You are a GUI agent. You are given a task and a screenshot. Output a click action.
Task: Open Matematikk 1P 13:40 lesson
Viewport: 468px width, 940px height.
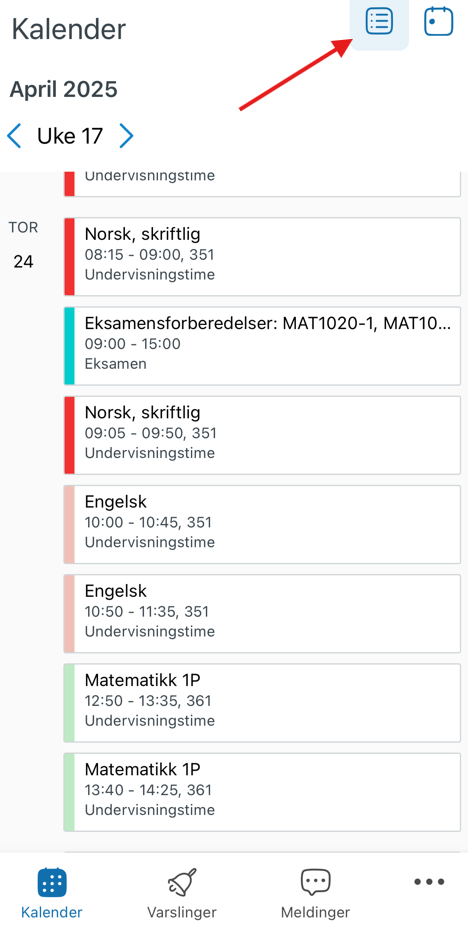[262, 793]
